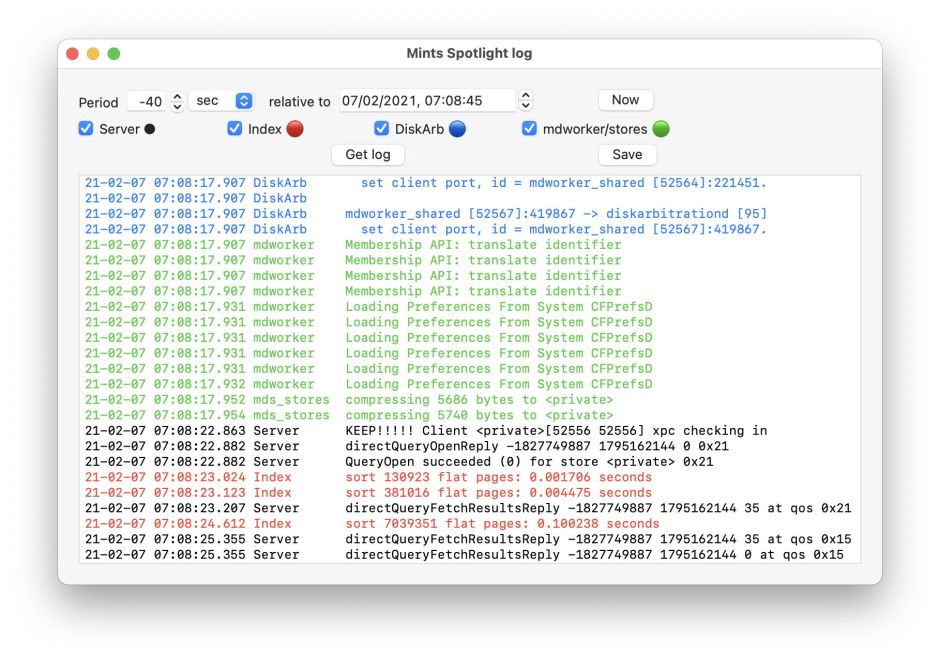Toggle the Index checkbox

tap(235, 129)
